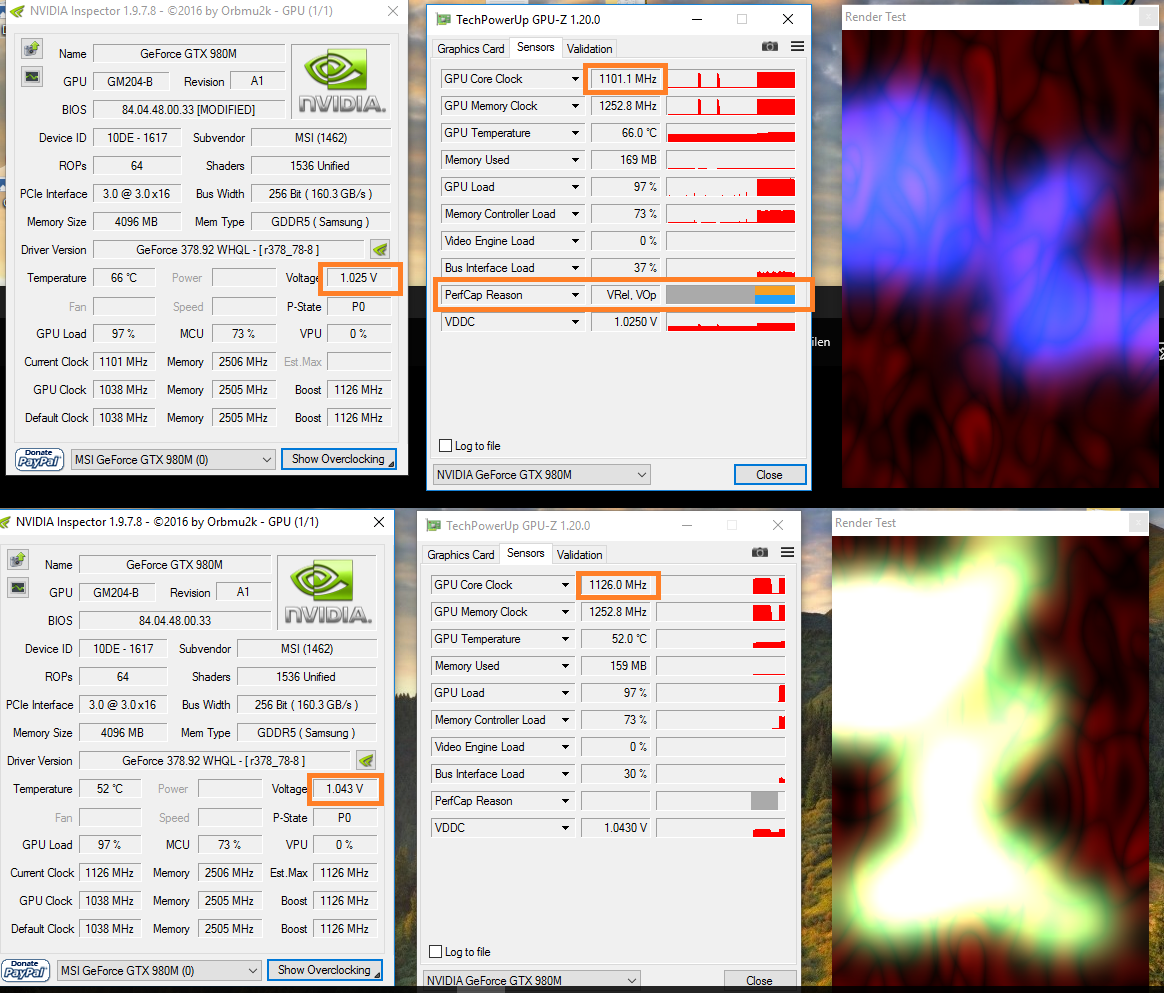The width and height of the screenshot is (1164, 993).
Task: Click Show Overclocking in bottom Inspector
Action: [x=324, y=969]
